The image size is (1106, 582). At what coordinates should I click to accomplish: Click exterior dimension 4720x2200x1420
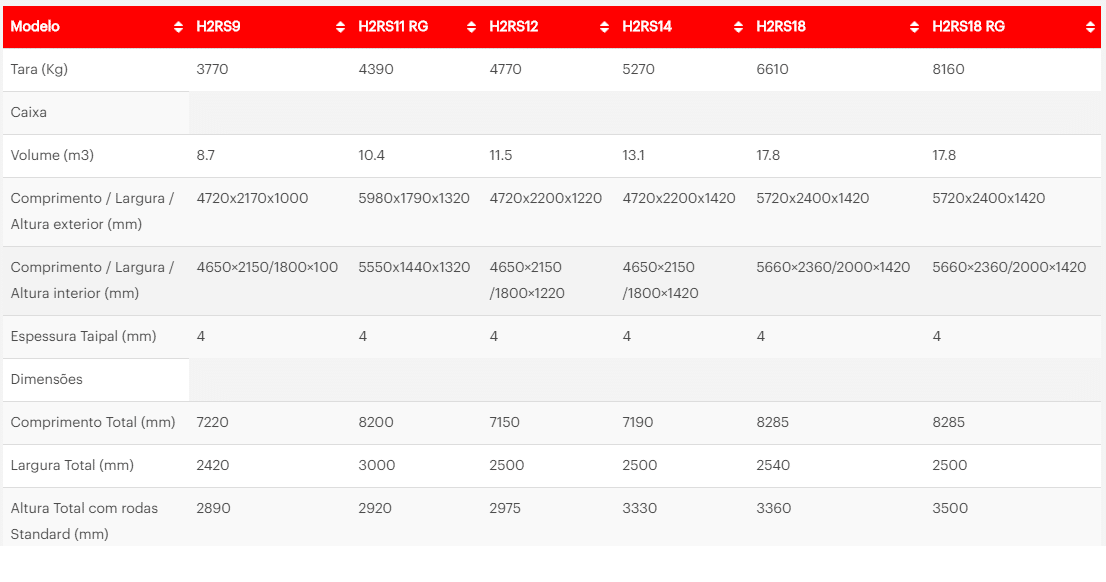pyautogui.click(x=679, y=198)
